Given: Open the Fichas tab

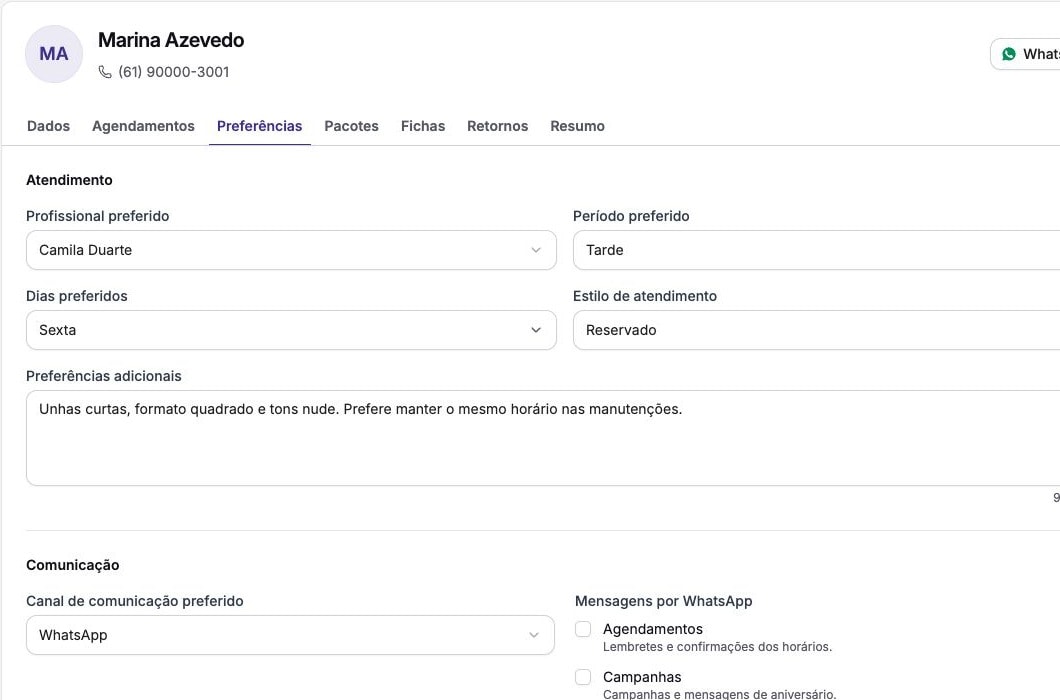Looking at the screenshot, I should click(423, 126).
